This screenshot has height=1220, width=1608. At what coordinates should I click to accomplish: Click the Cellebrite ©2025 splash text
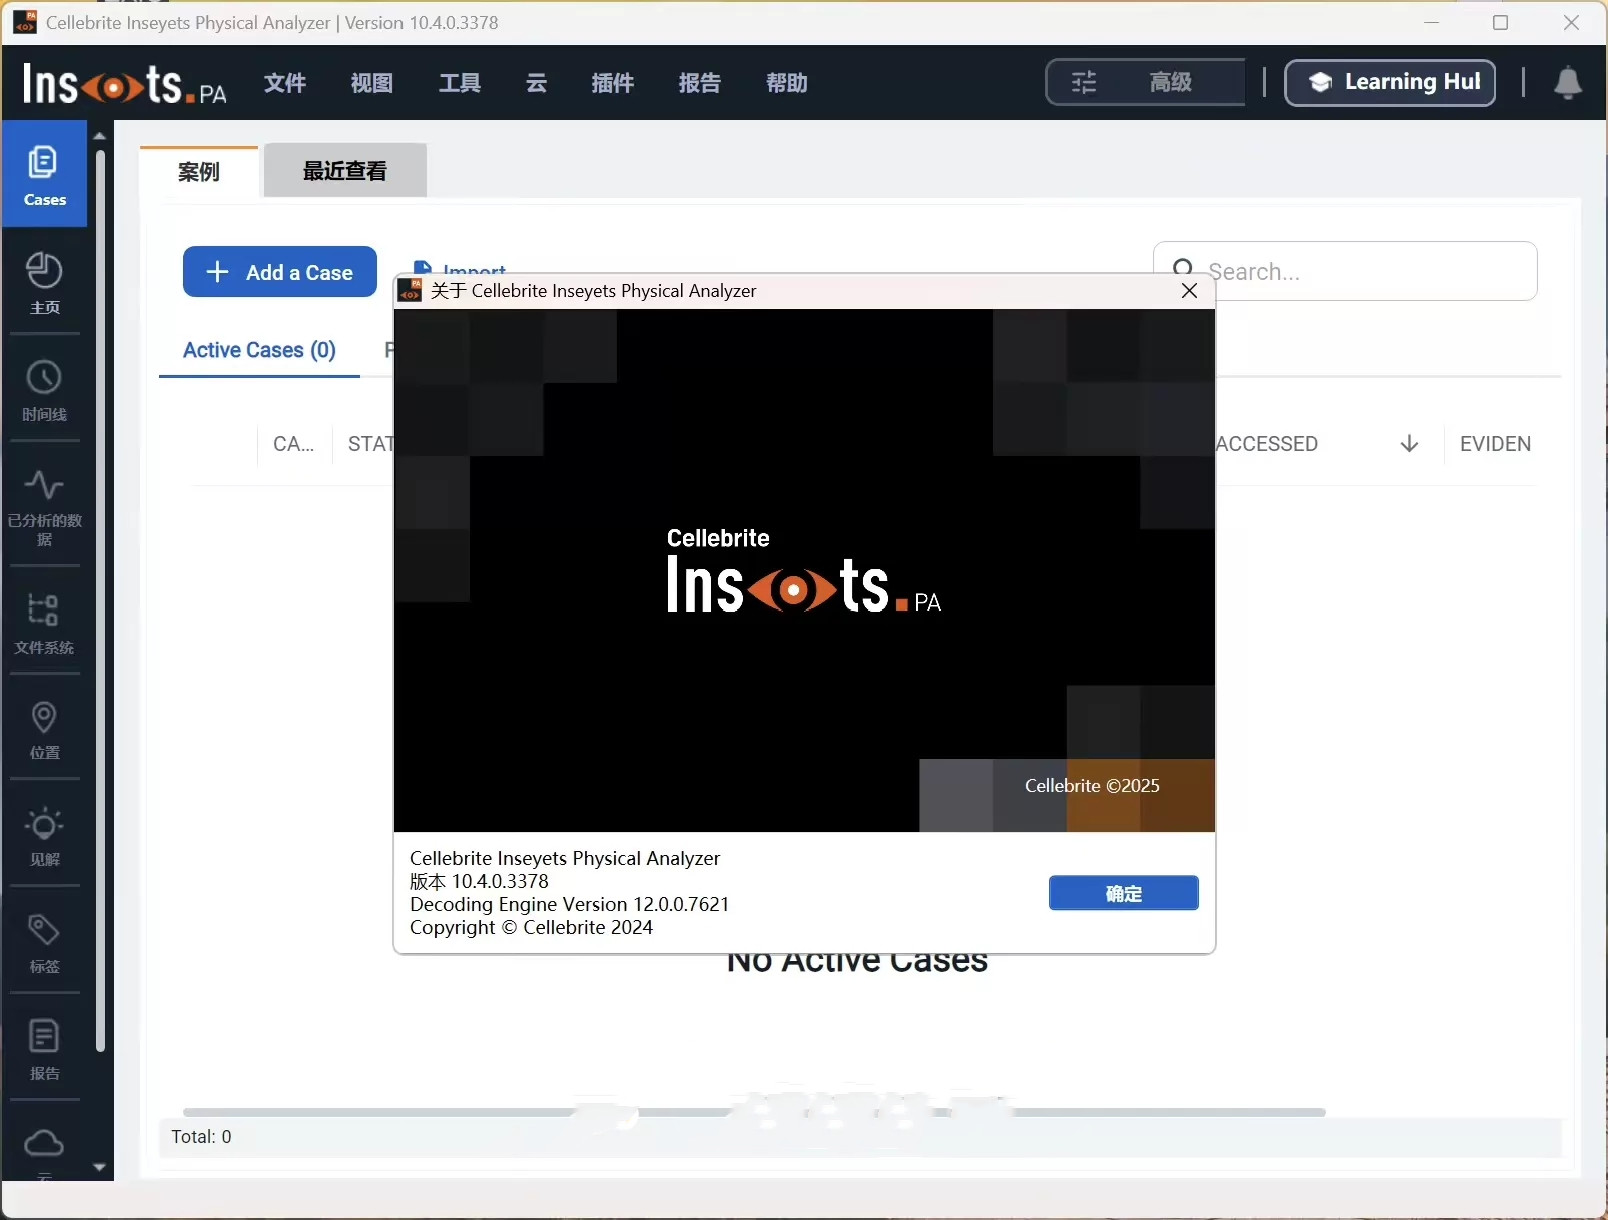1092,786
